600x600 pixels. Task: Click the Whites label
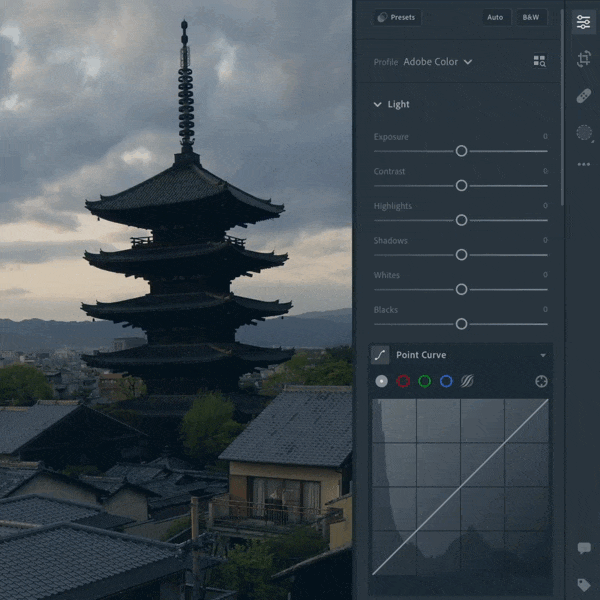click(386, 275)
